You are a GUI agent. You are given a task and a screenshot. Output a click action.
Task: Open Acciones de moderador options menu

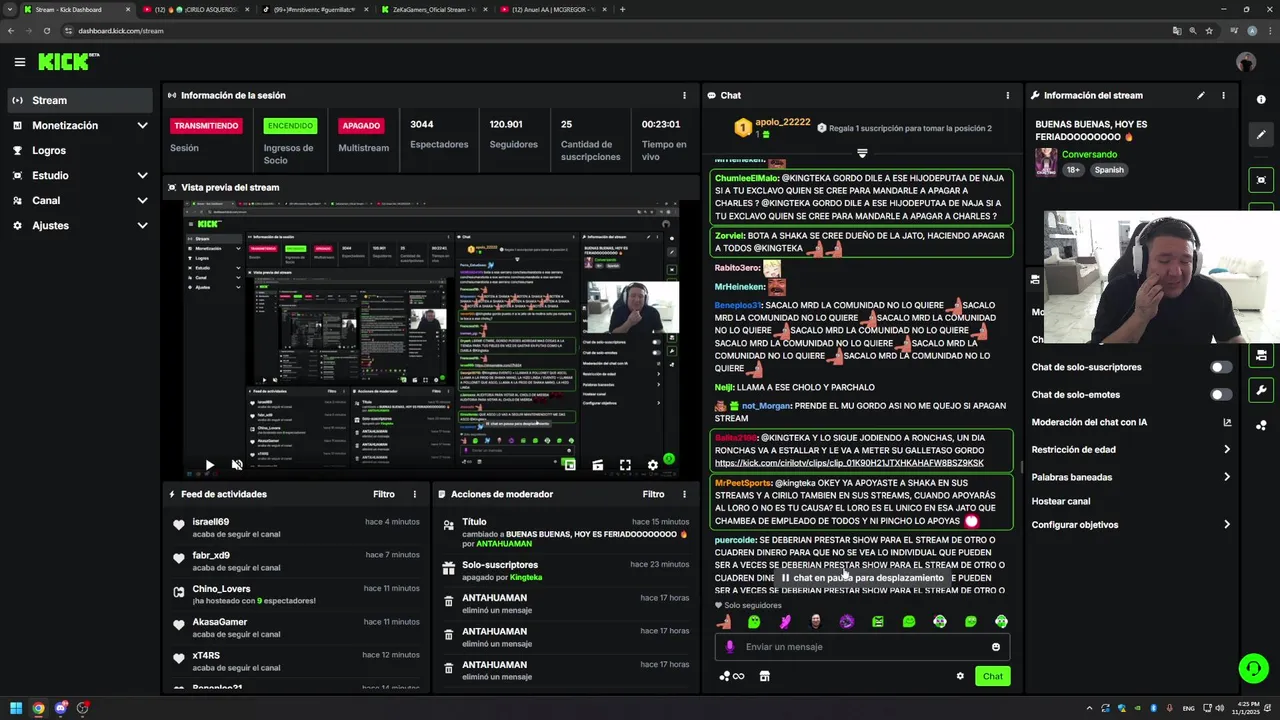[x=684, y=494]
